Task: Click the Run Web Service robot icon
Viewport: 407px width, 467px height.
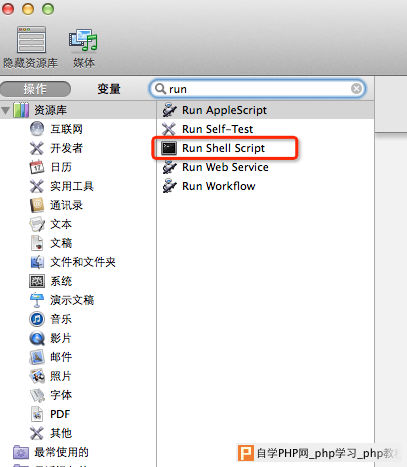Action: 169,167
